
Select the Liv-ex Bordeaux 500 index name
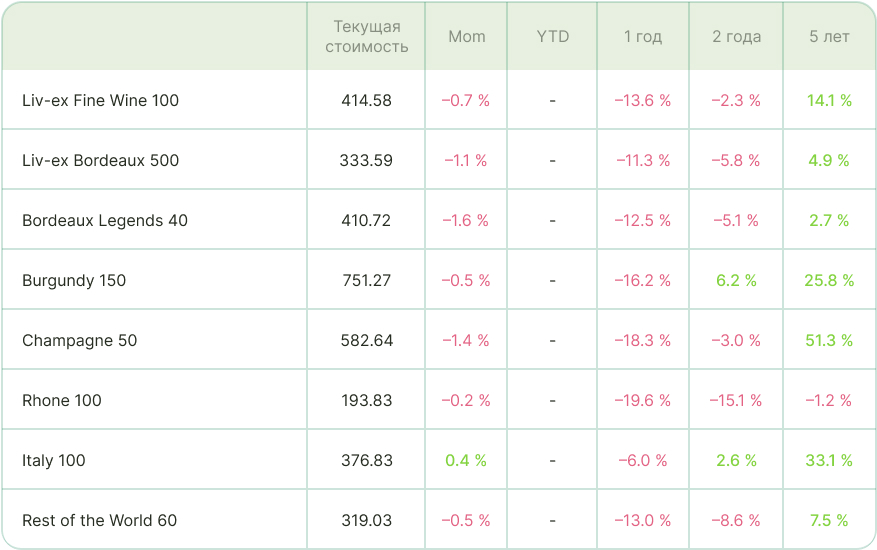100,160
